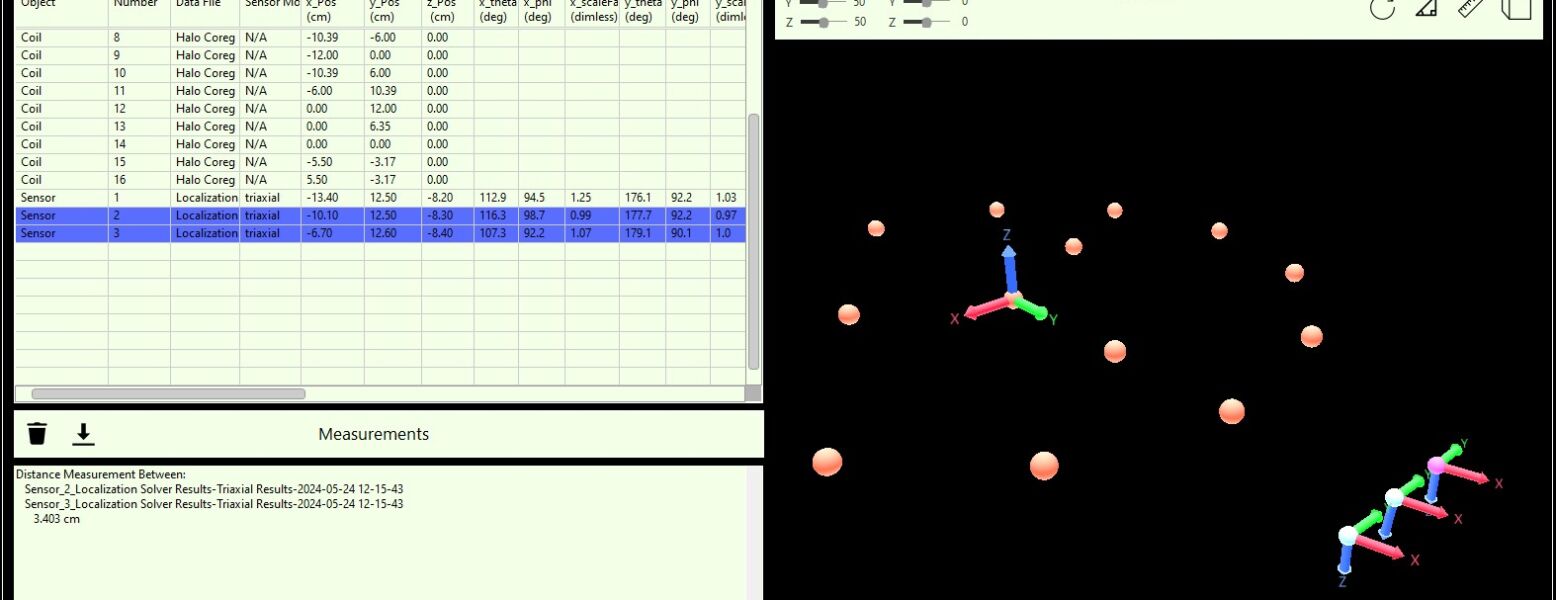Select the Coil 11 table row
This screenshot has height=600, width=1556.
coord(380,91)
